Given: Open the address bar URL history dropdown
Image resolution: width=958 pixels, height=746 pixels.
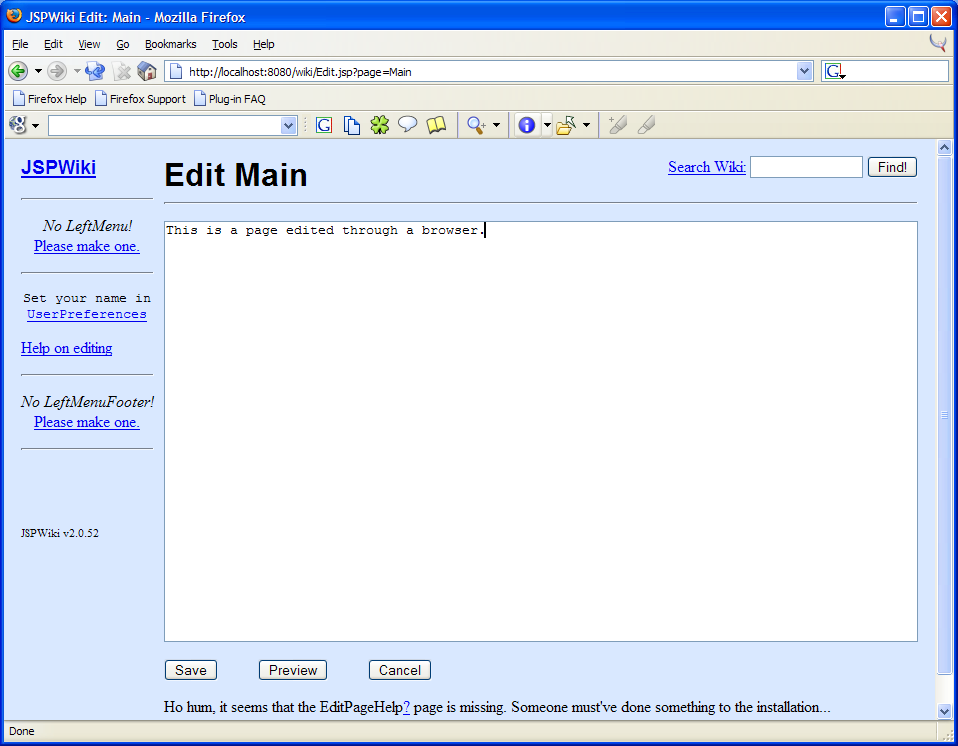Looking at the screenshot, I should click(x=804, y=71).
